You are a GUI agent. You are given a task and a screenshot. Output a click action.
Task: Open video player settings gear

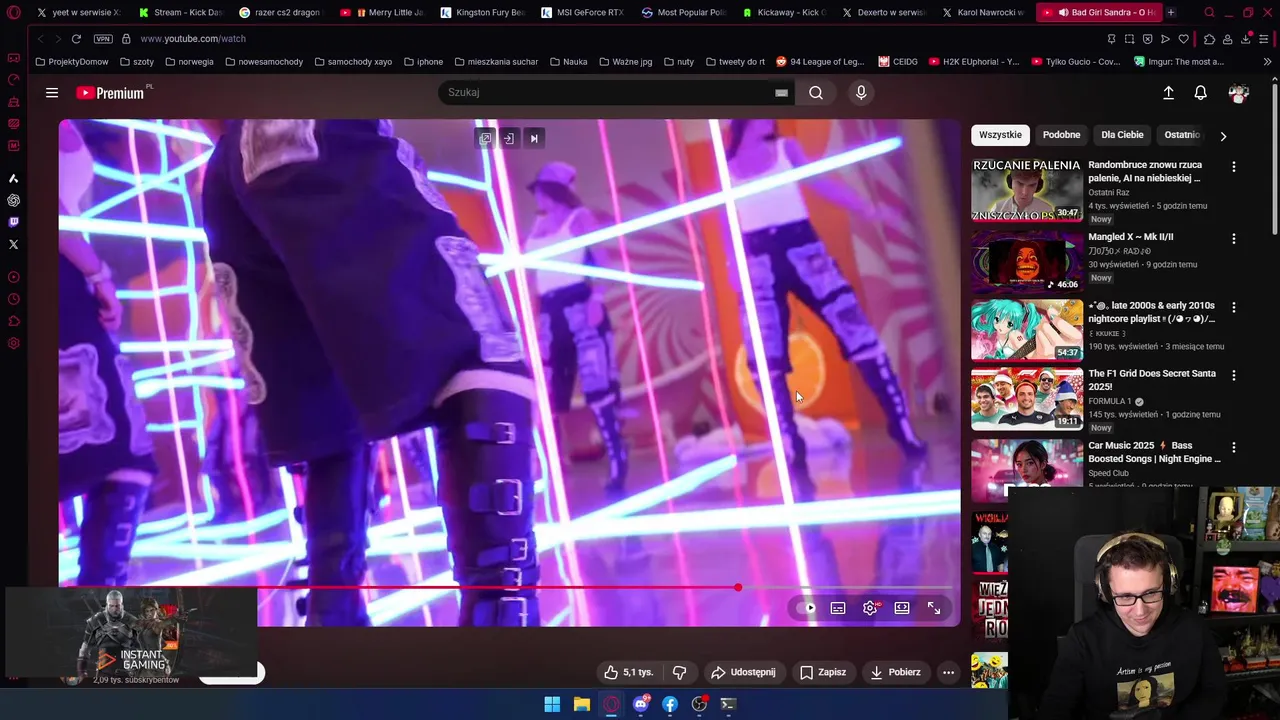point(870,608)
